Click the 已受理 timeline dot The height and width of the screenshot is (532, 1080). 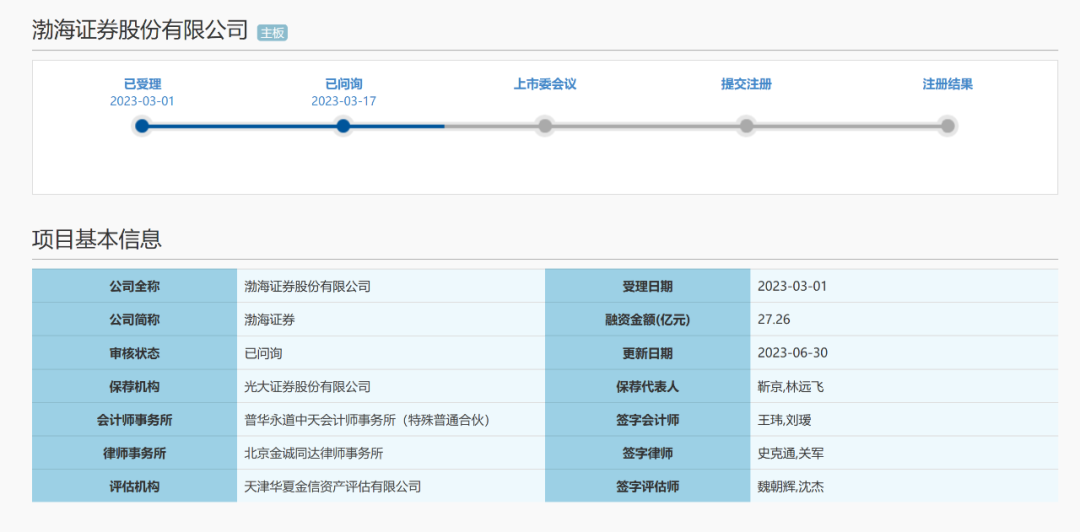coord(142,126)
